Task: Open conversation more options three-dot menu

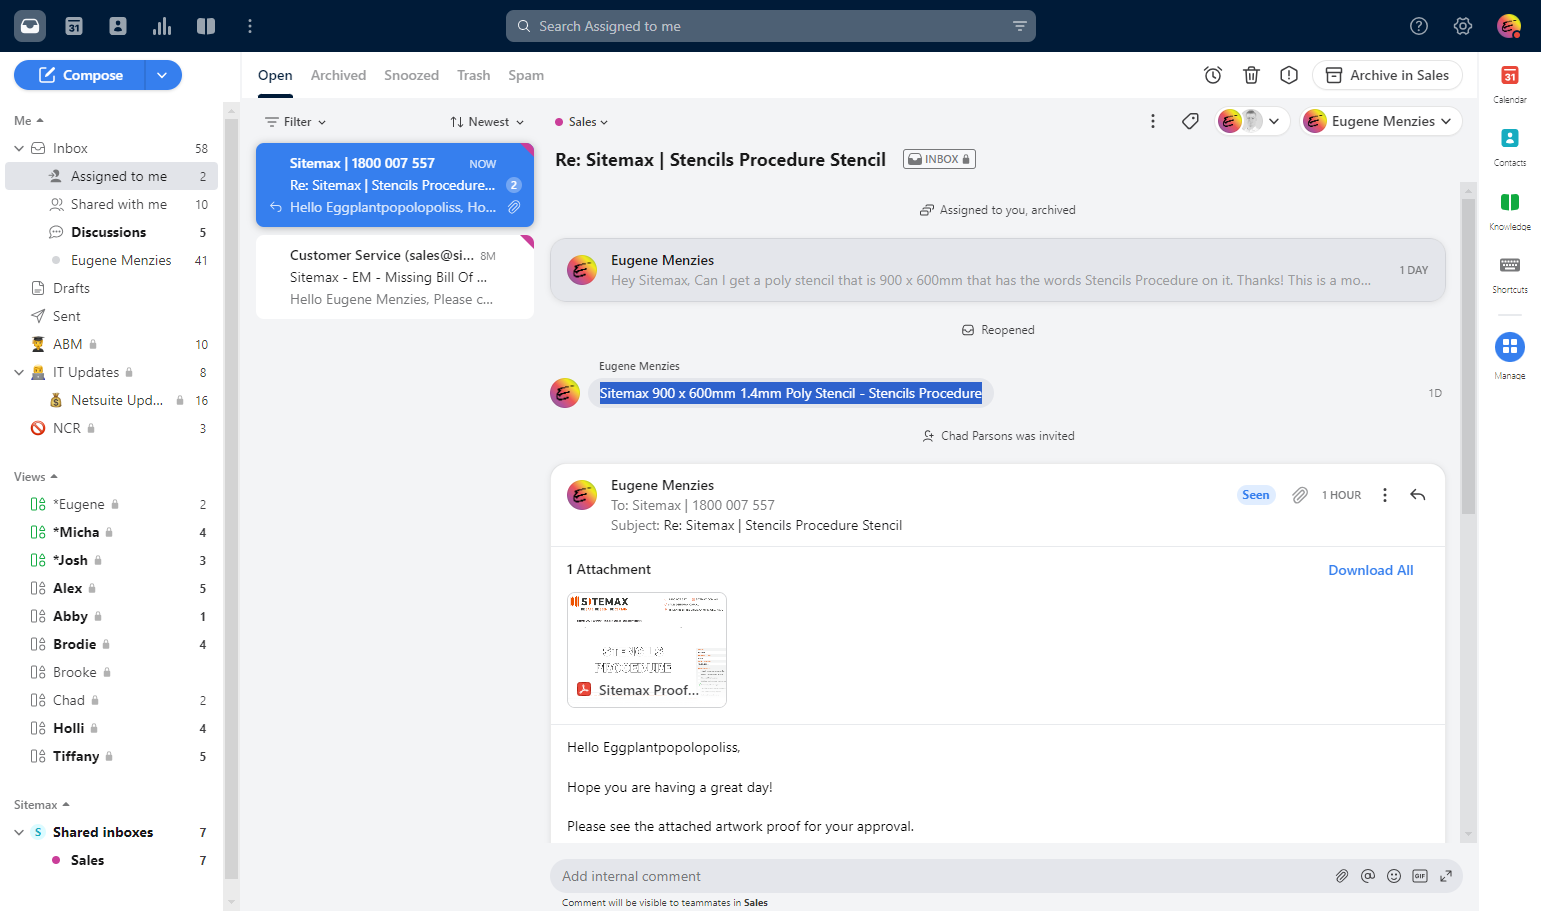Action: click(1153, 121)
